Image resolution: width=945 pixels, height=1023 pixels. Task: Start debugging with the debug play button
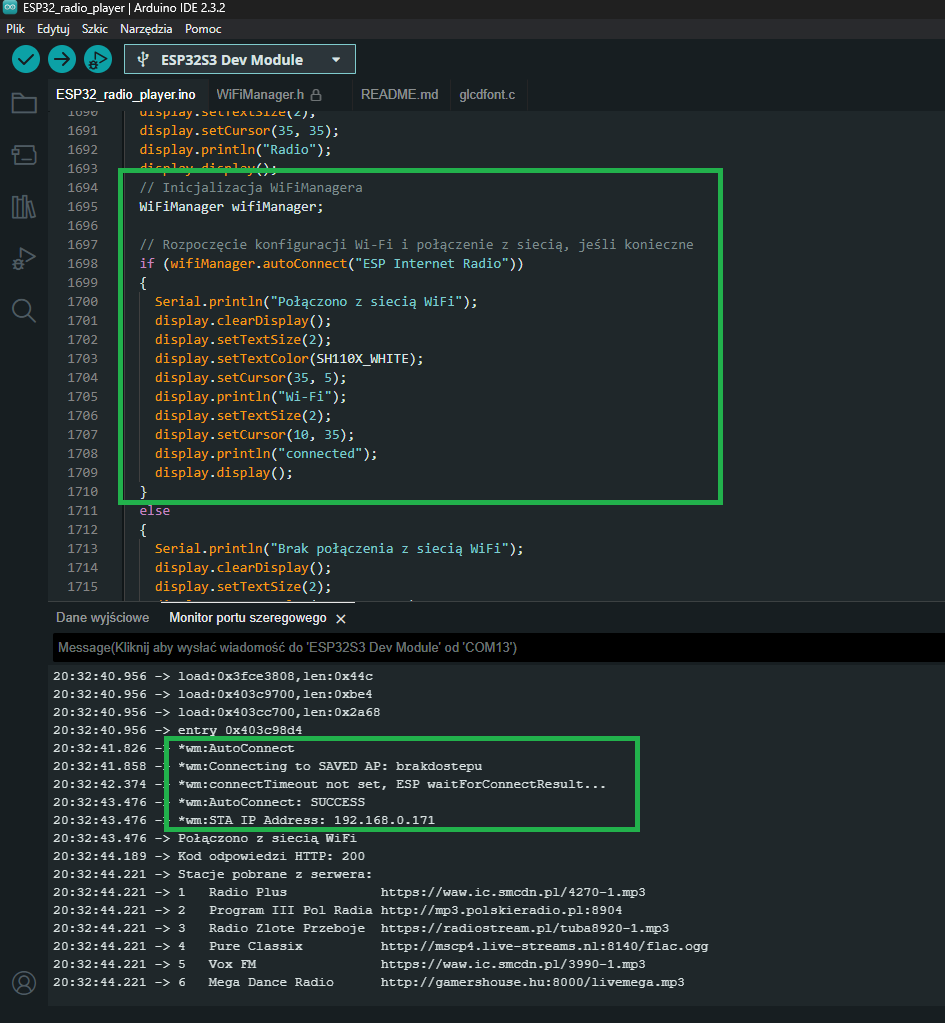[98, 59]
